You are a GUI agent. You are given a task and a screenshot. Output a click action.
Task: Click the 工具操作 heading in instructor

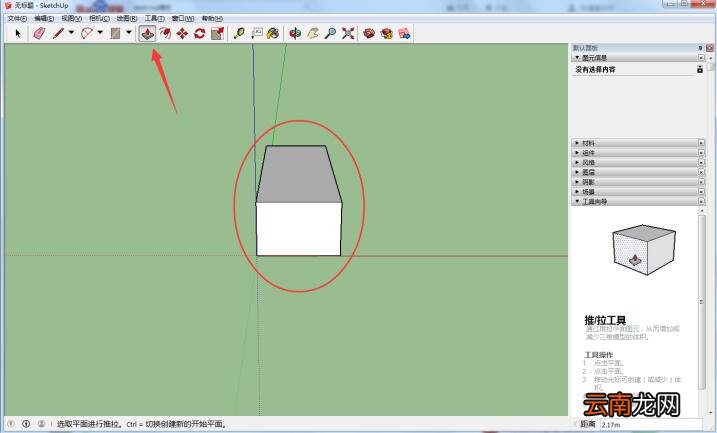[x=598, y=355]
